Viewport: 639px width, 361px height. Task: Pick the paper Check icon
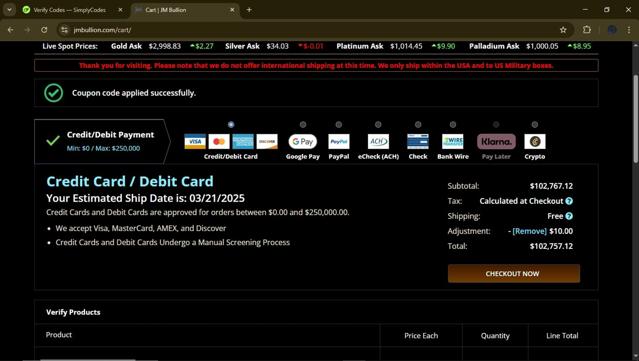tap(418, 141)
